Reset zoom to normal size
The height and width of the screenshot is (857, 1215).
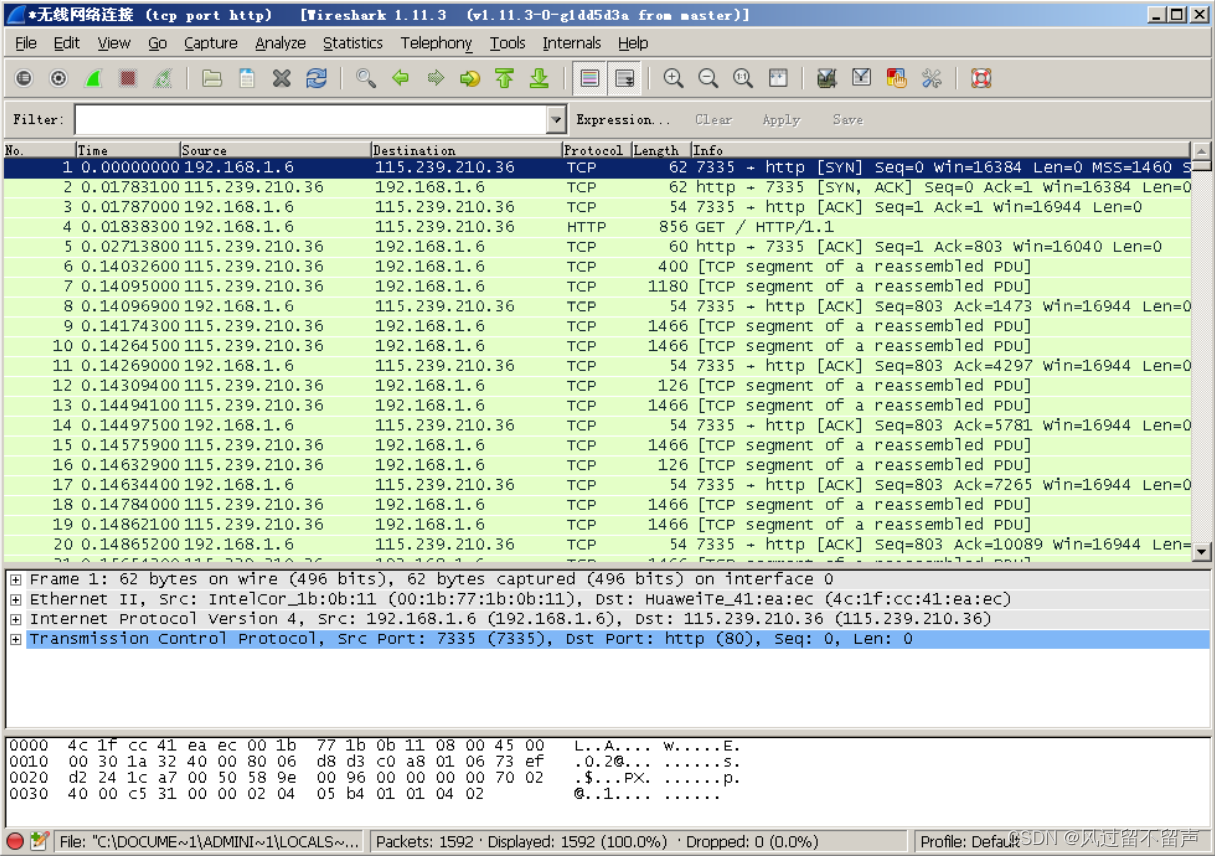[x=743, y=78]
